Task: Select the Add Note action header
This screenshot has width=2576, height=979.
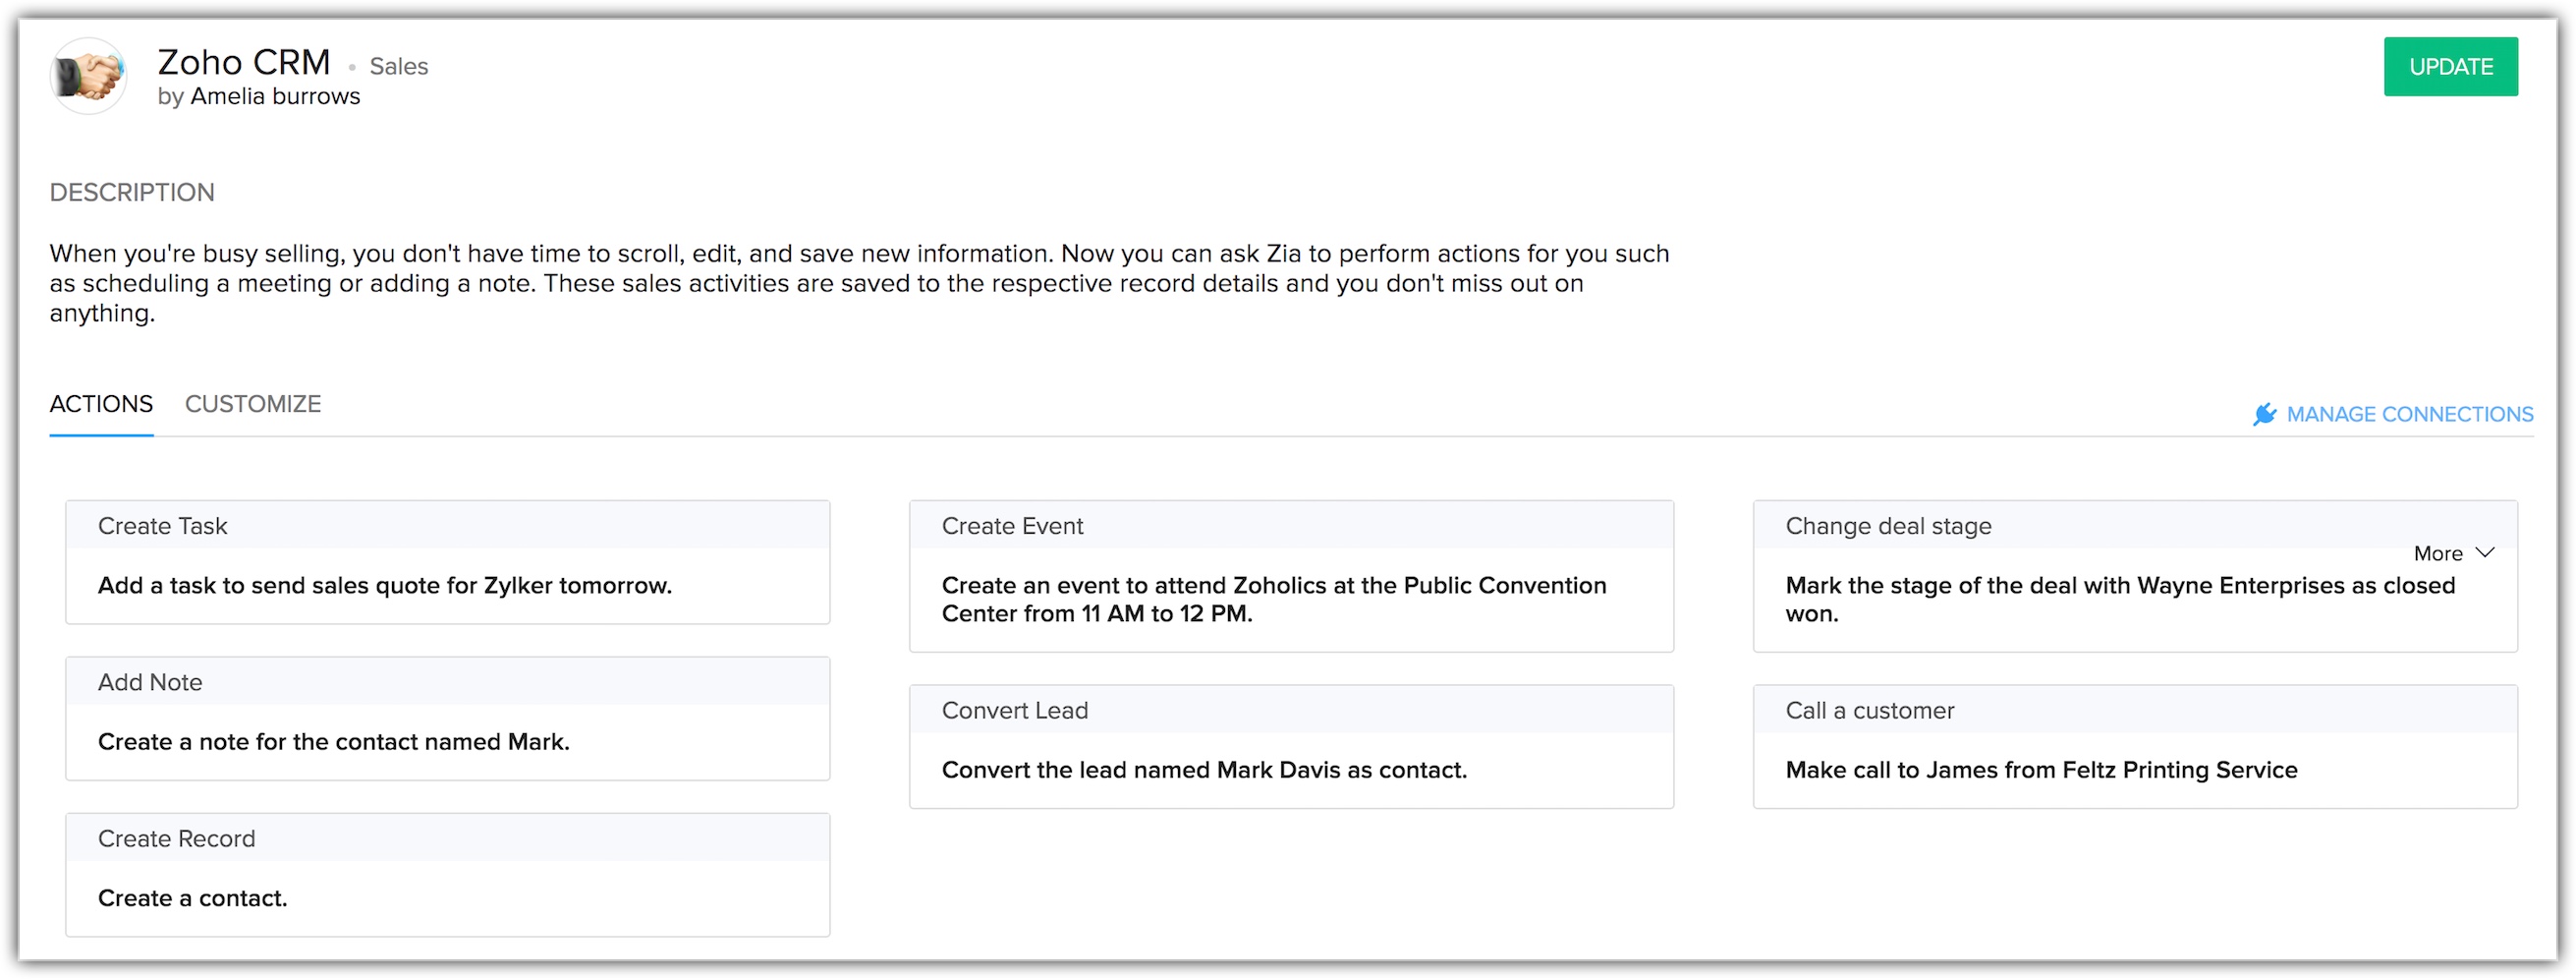Action: (x=150, y=682)
